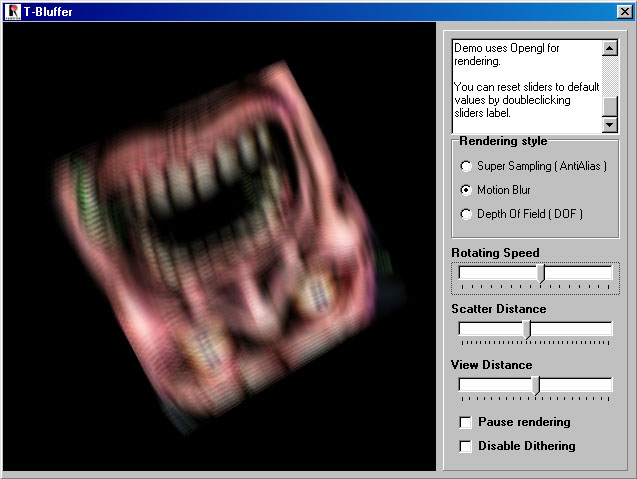Select the Motion Blur radio button
637x479 pixels.
click(466, 190)
